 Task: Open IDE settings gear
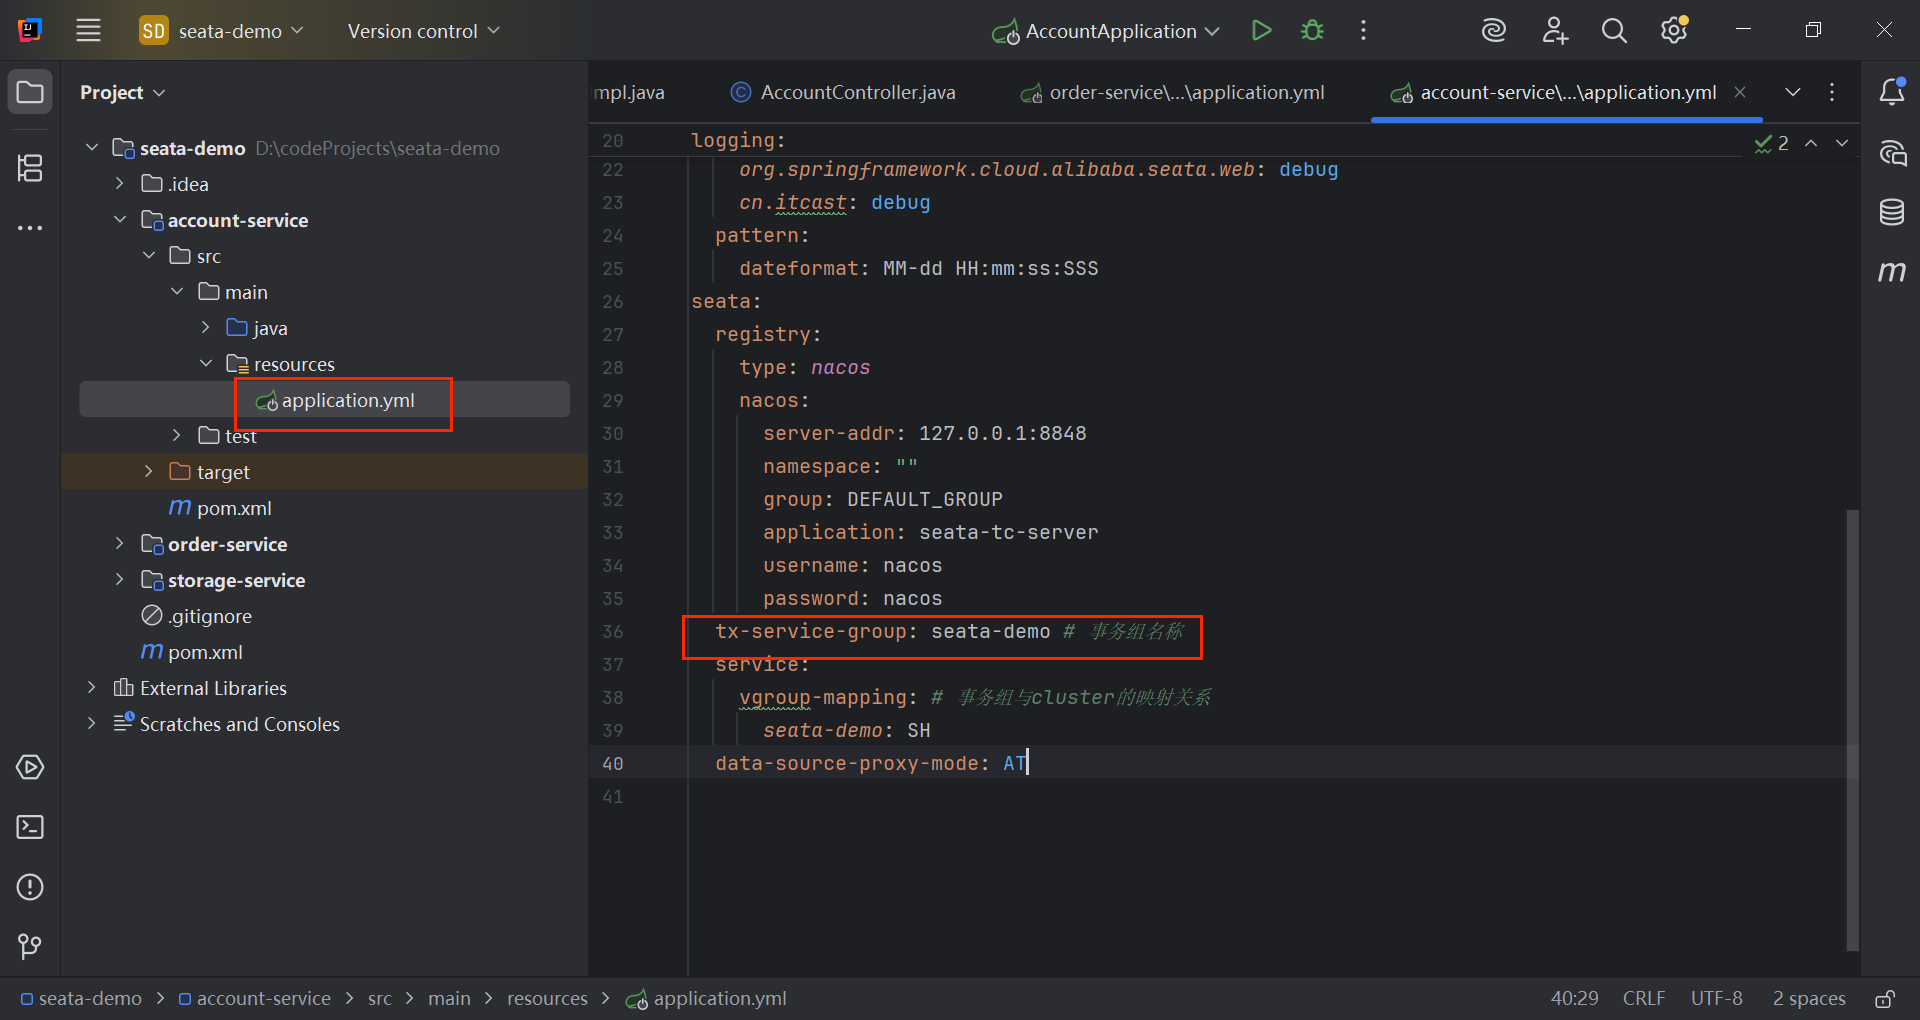coord(1674,30)
